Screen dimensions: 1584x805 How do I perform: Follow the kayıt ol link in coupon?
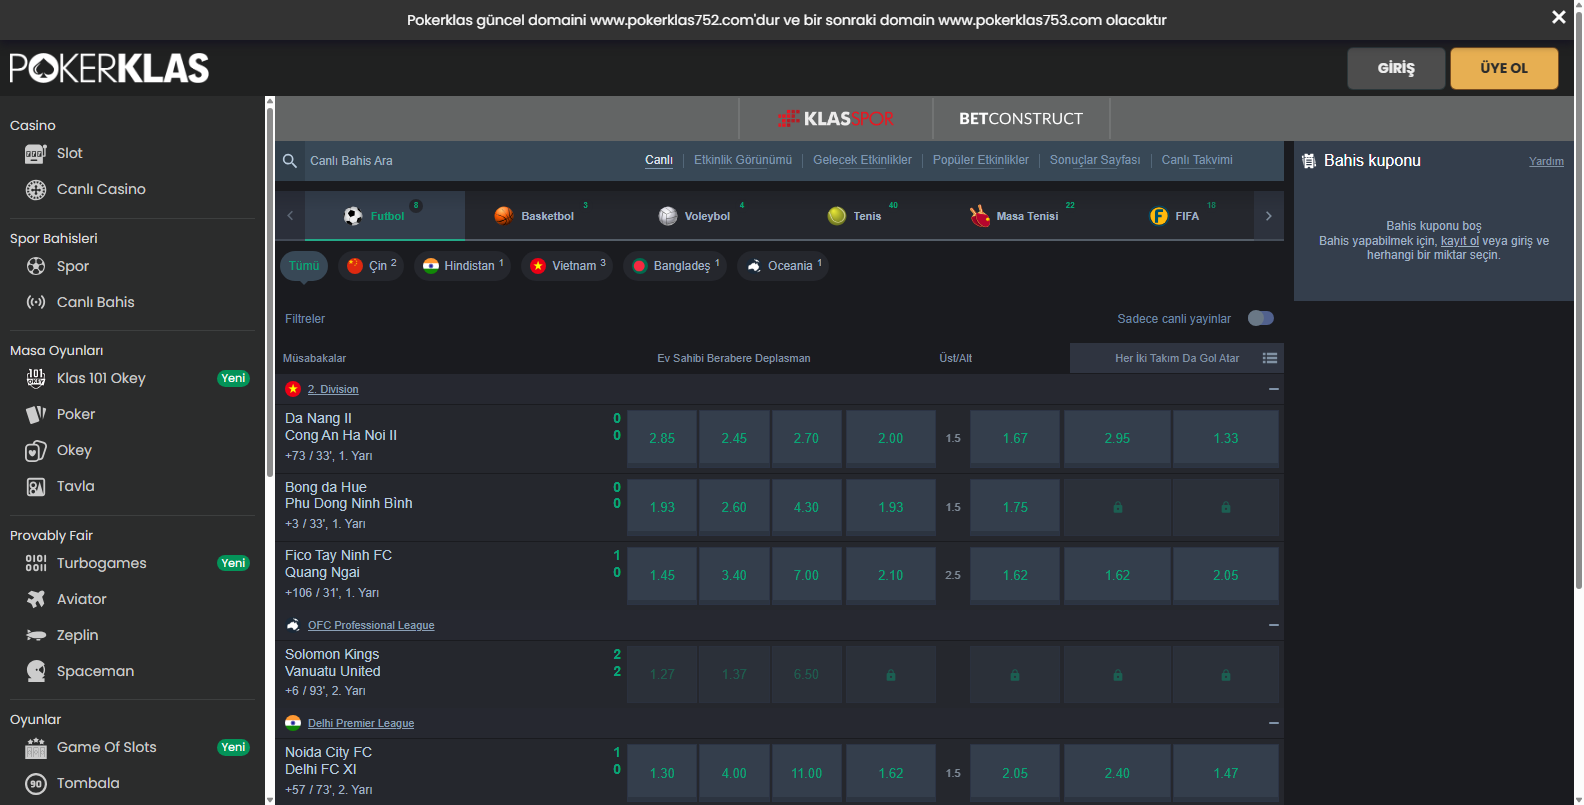(x=1460, y=241)
